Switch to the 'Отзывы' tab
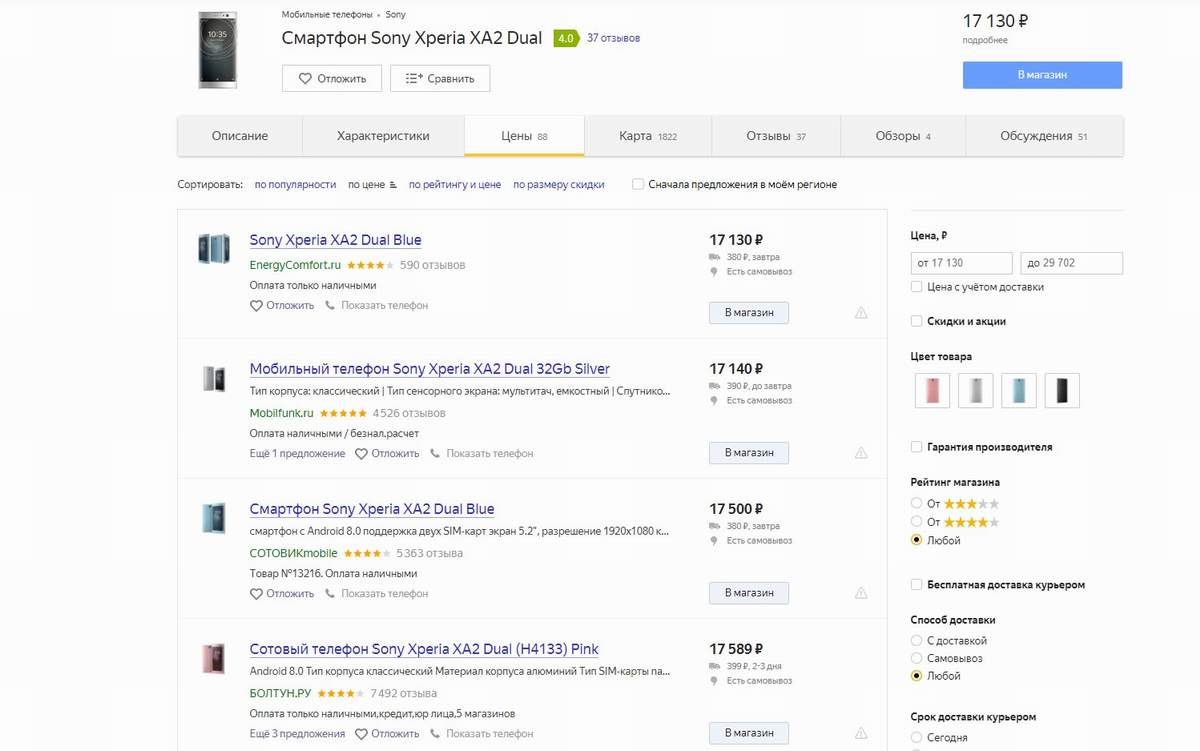The width and height of the screenshot is (1200, 751). click(x=775, y=136)
